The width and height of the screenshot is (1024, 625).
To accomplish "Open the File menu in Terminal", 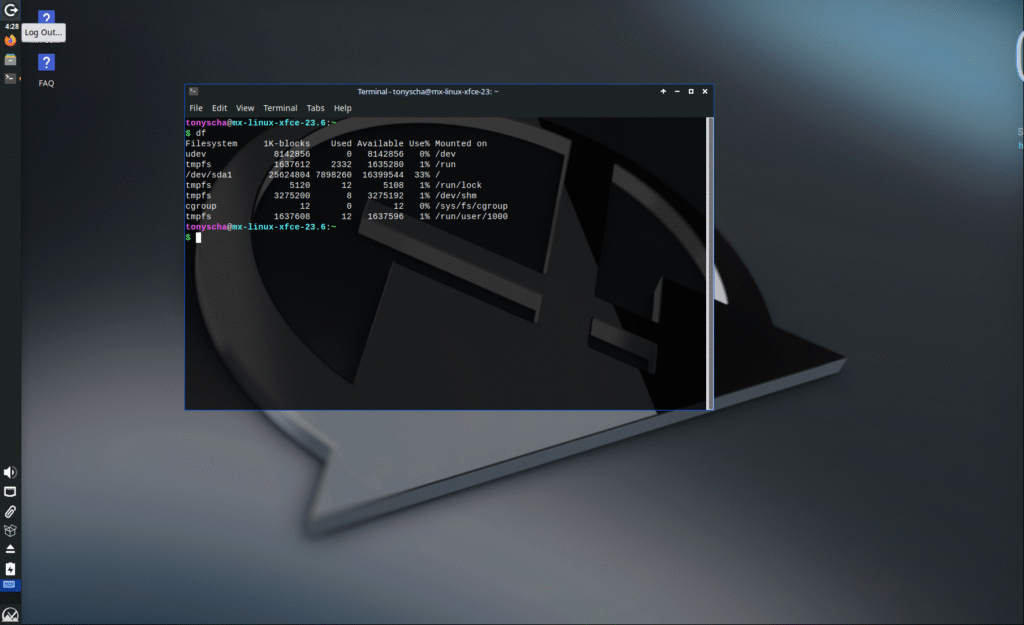I will coord(196,108).
